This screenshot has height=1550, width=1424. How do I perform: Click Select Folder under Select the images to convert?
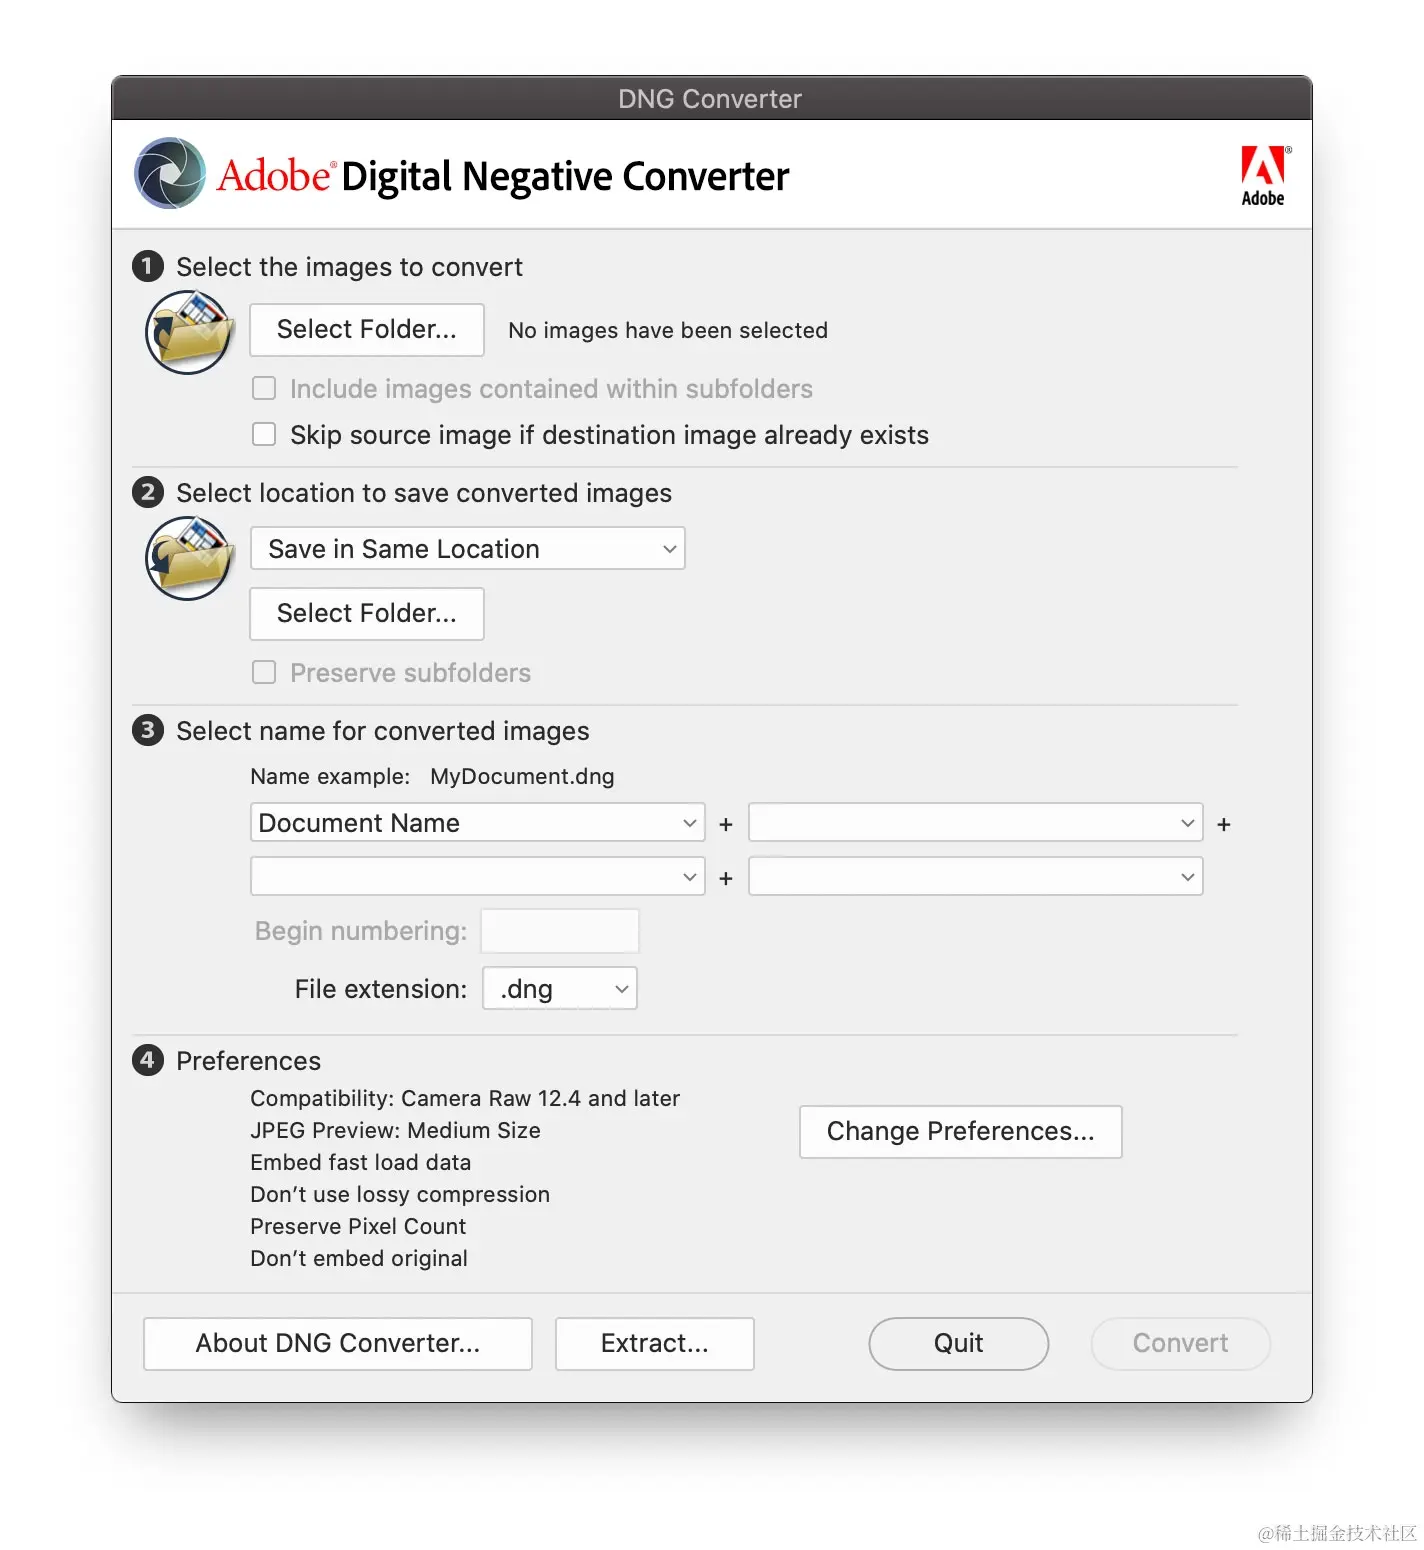coord(366,329)
